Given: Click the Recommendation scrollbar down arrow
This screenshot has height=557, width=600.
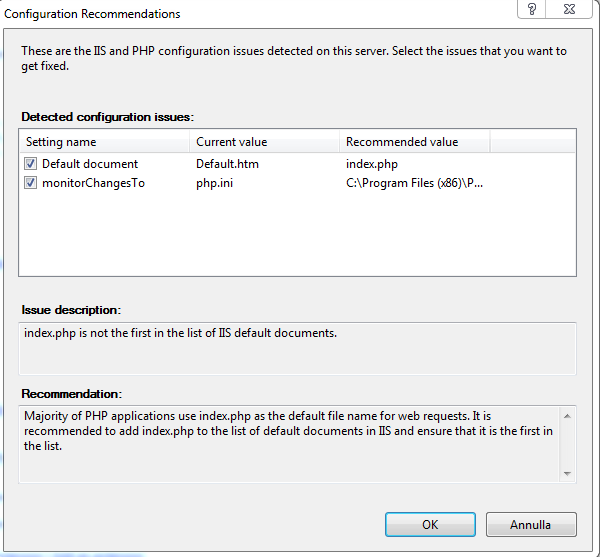Looking at the screenshot, I should click(x=567, y=474).
